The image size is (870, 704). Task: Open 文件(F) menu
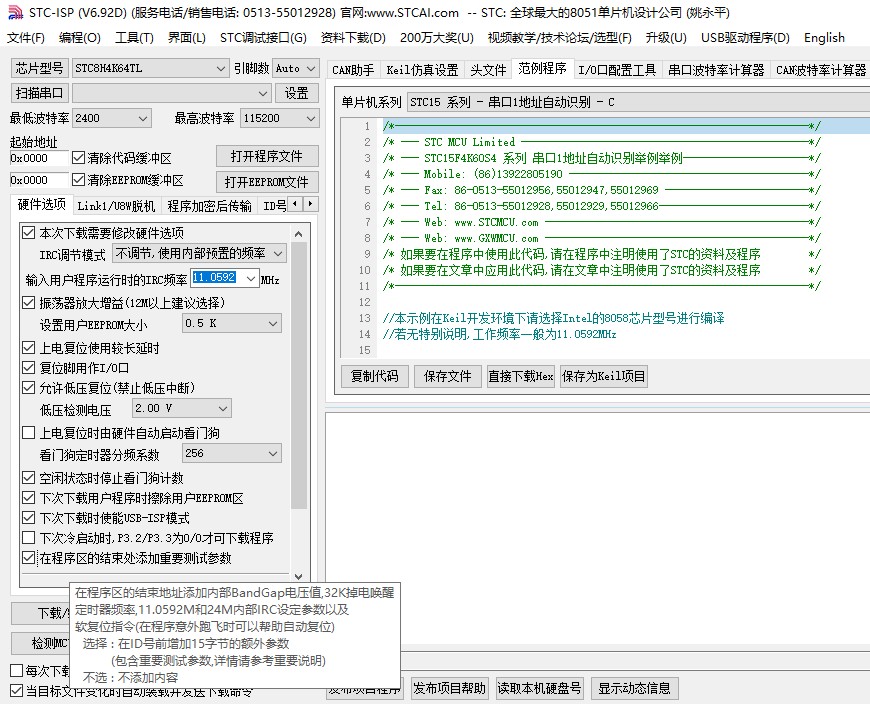coord(26,38)
